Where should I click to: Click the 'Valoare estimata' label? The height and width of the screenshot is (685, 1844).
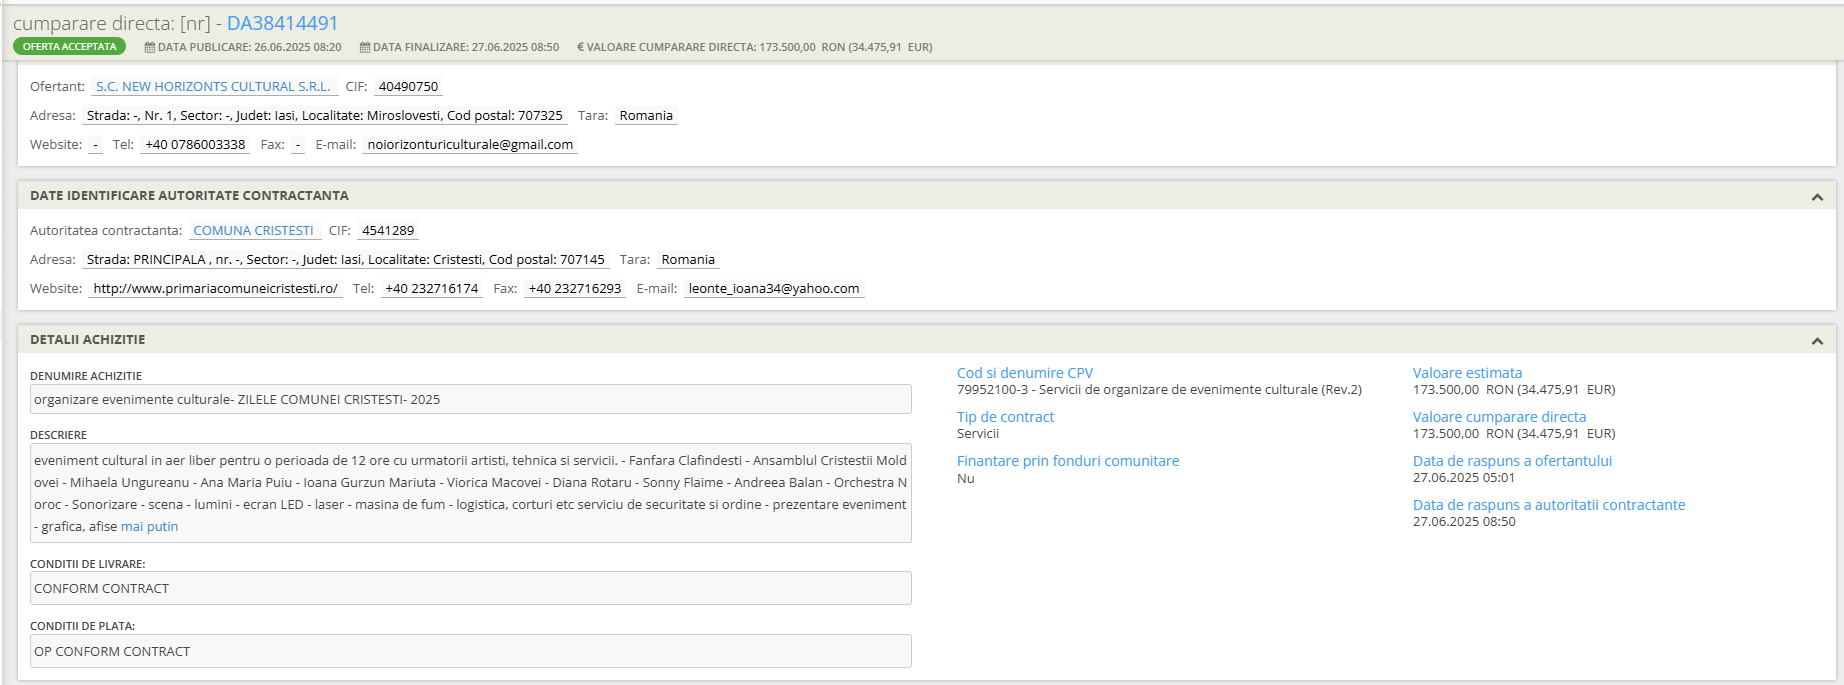tap(1467, 373)
